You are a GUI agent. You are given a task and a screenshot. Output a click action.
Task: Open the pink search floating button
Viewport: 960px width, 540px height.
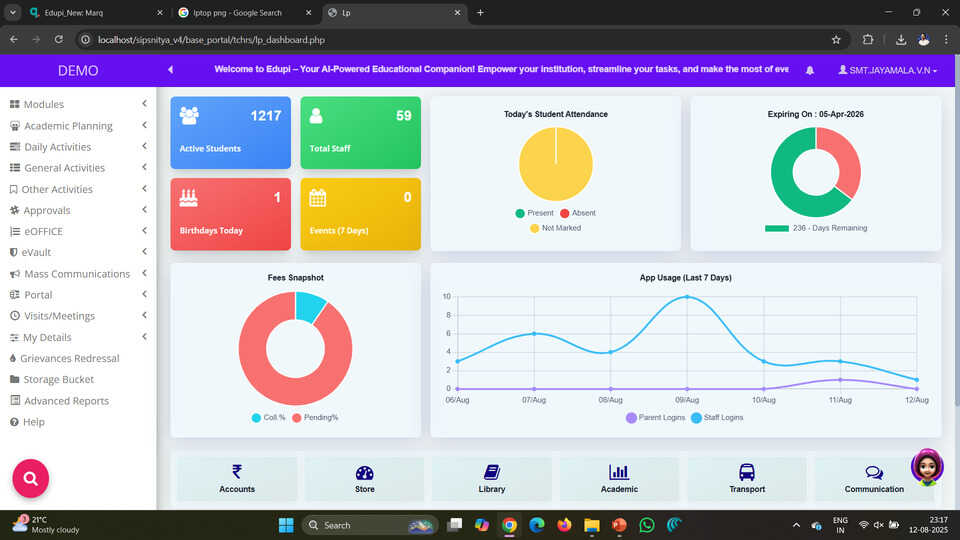pyautogui.click(x=31, y=478)
